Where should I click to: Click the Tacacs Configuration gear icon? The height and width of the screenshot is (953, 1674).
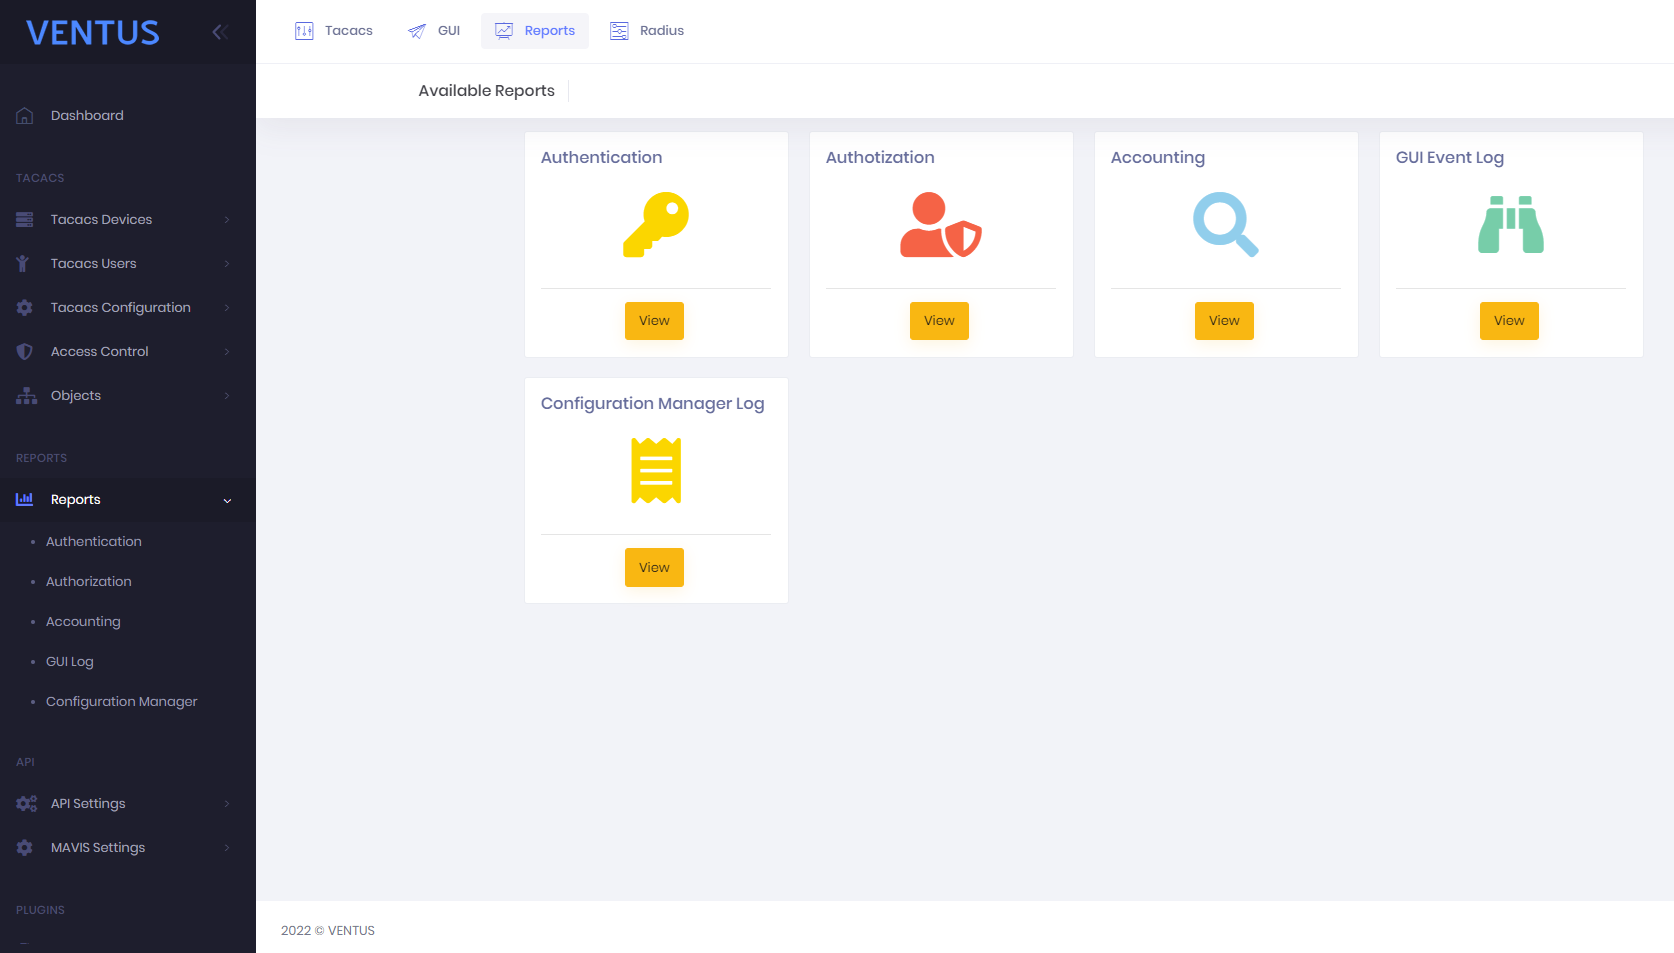pyautogui.click(x=25, y=308)
